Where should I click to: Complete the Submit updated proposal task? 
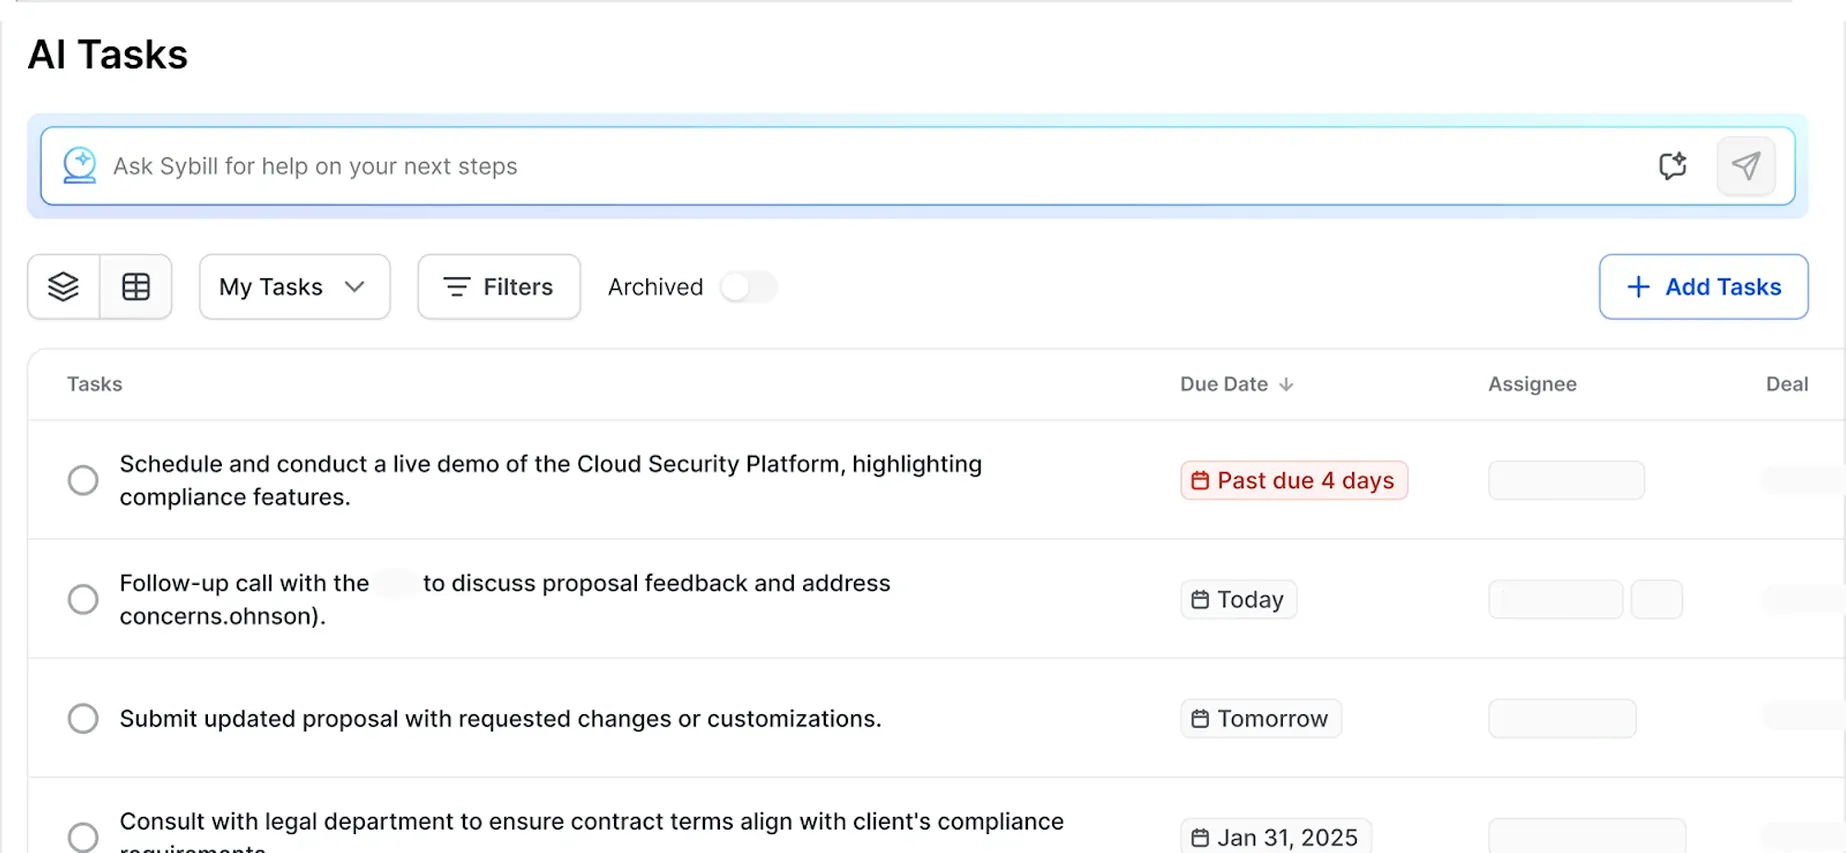83,718
